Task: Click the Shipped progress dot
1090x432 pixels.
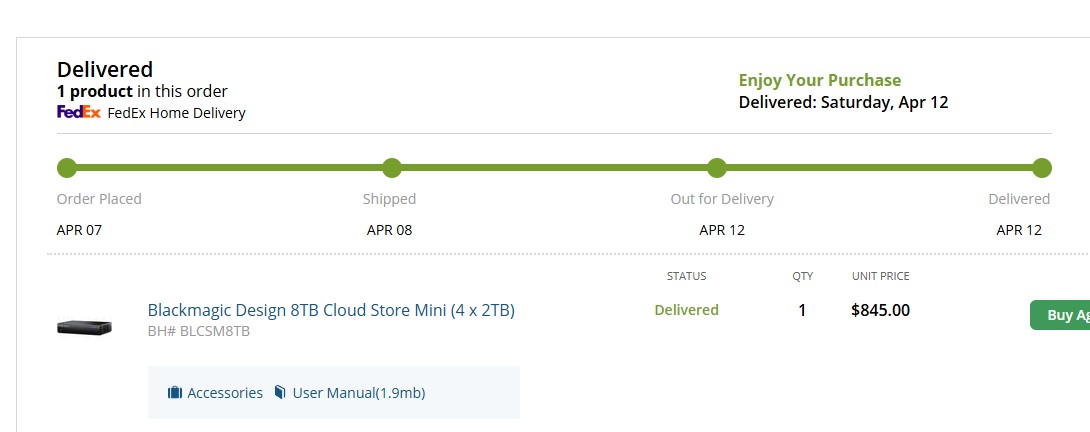Action: coord(392,168)
